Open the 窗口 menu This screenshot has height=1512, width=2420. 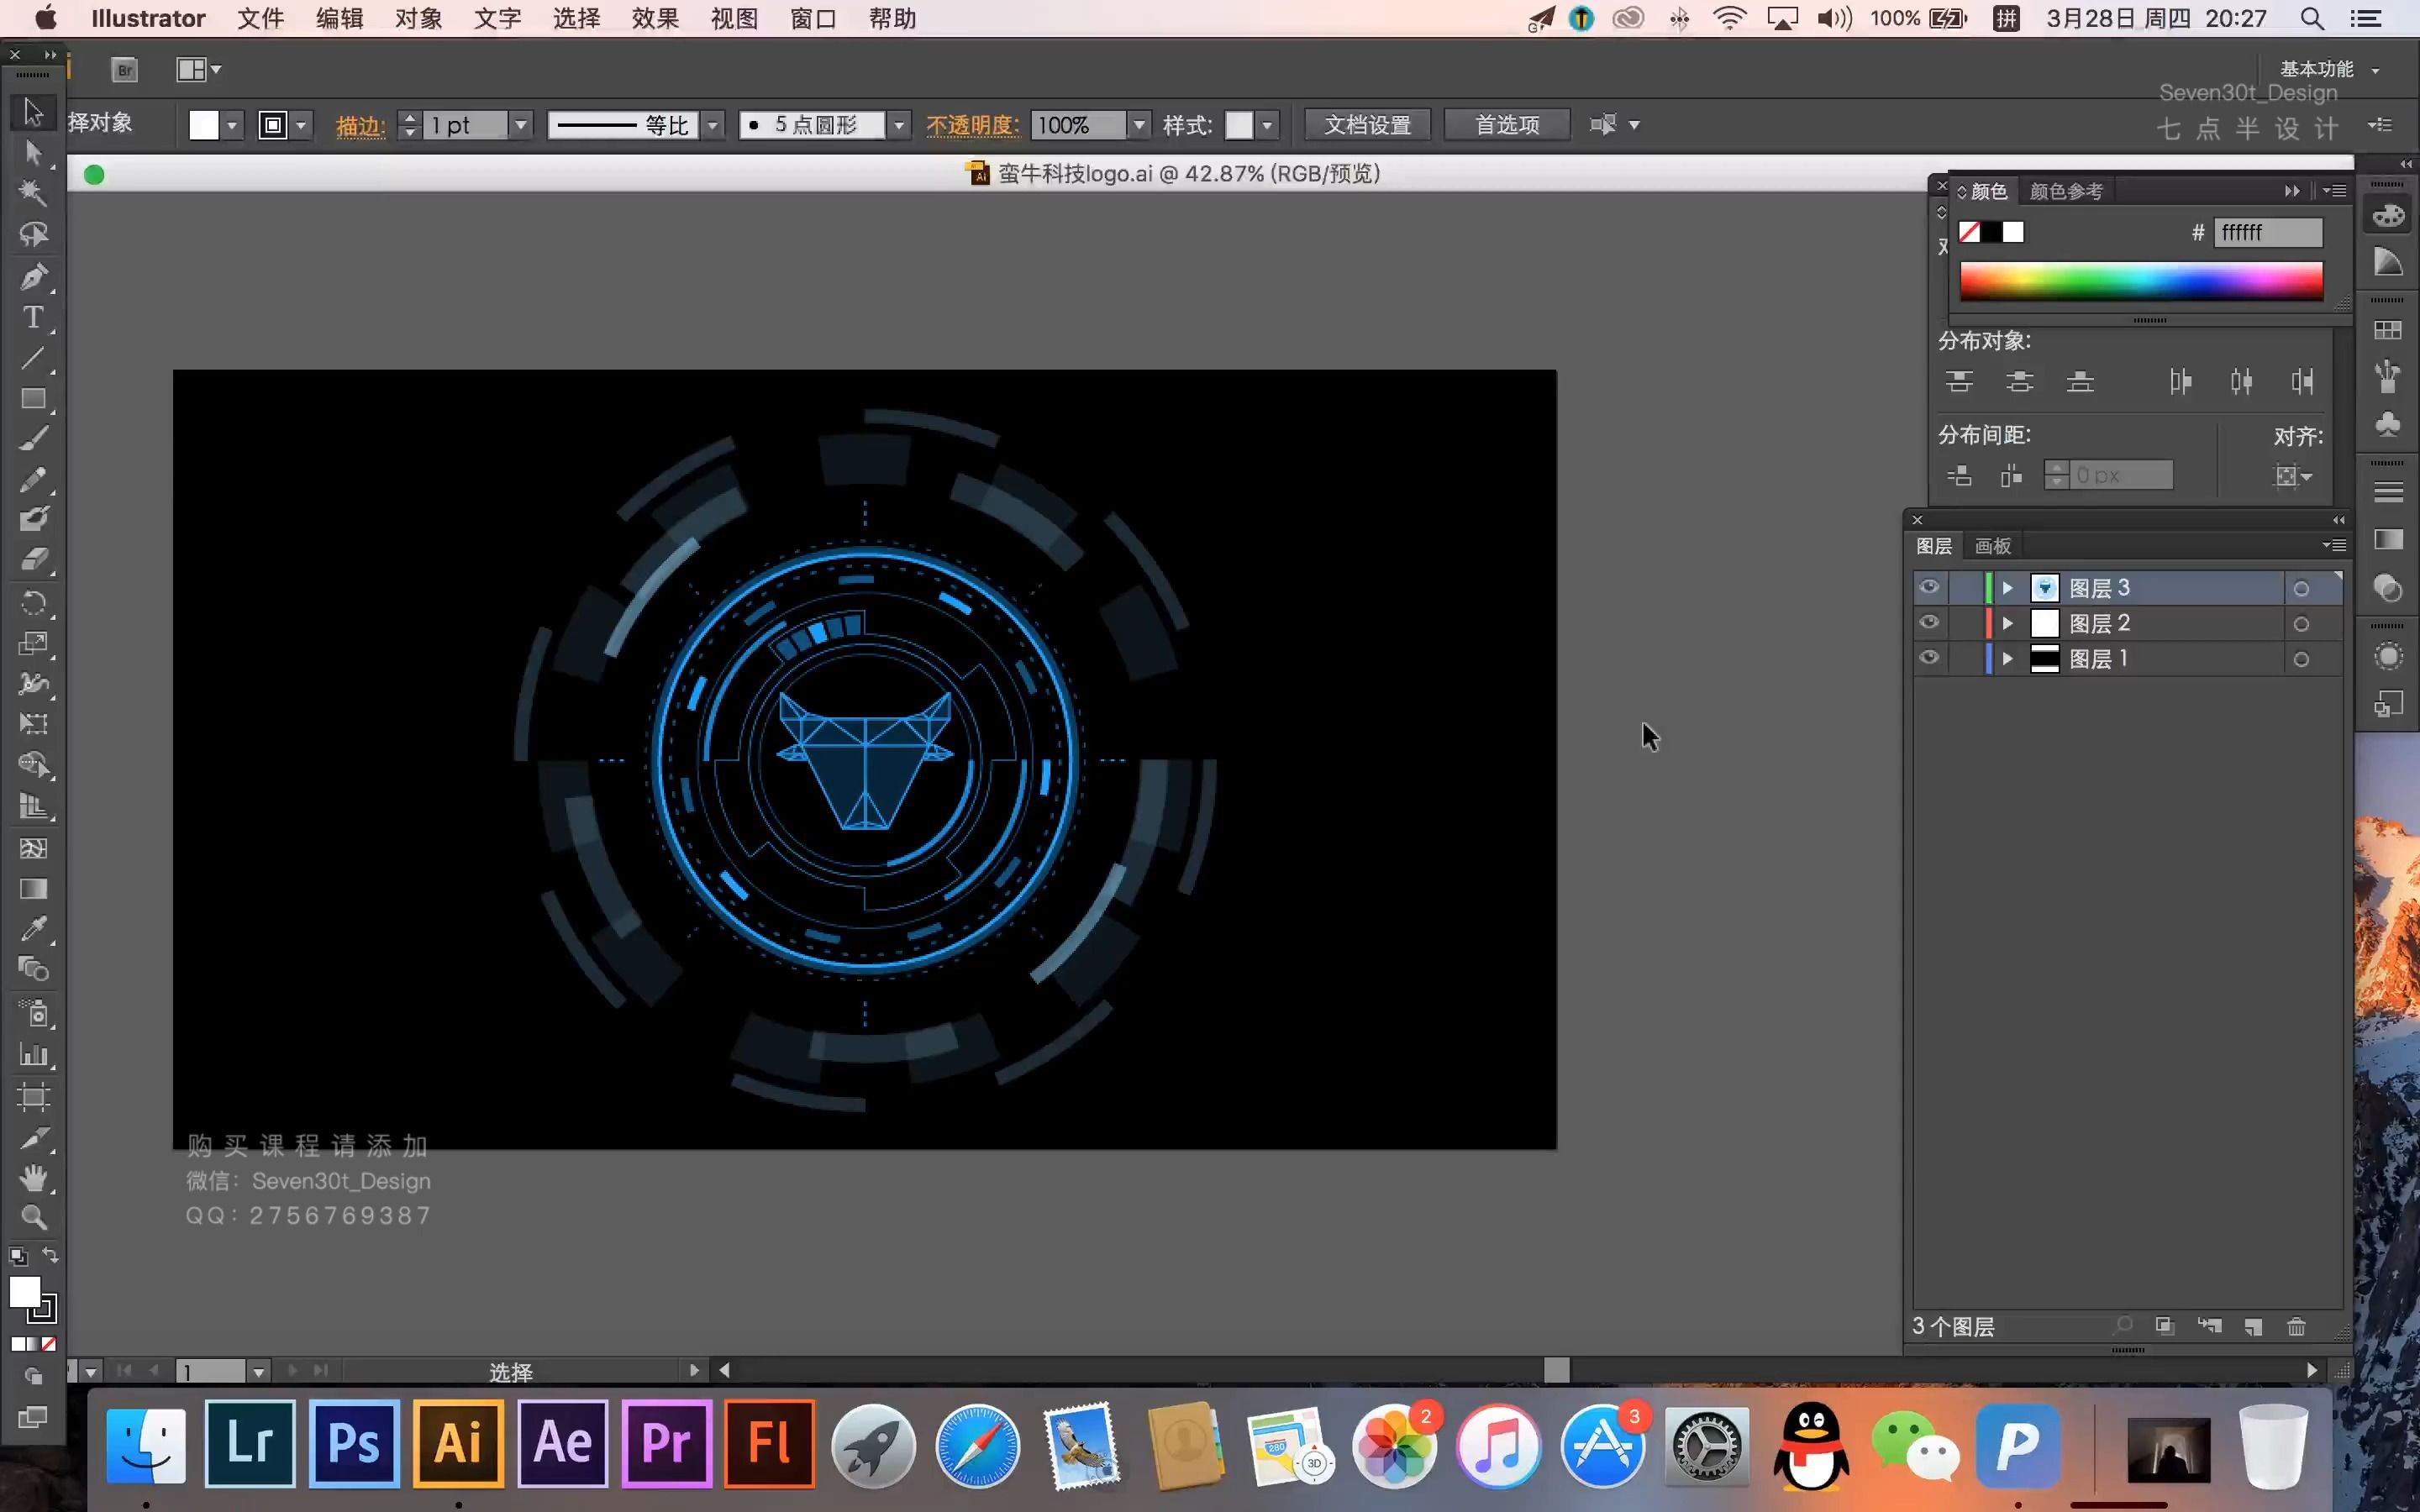point(813,18)
